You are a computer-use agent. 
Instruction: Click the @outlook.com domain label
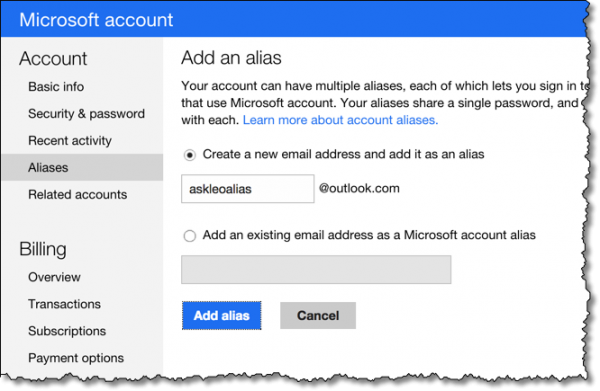click(359, 188)
